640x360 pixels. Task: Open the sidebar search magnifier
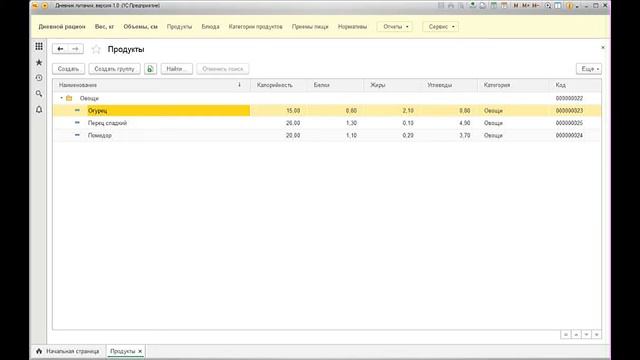[x=39, y=94]
